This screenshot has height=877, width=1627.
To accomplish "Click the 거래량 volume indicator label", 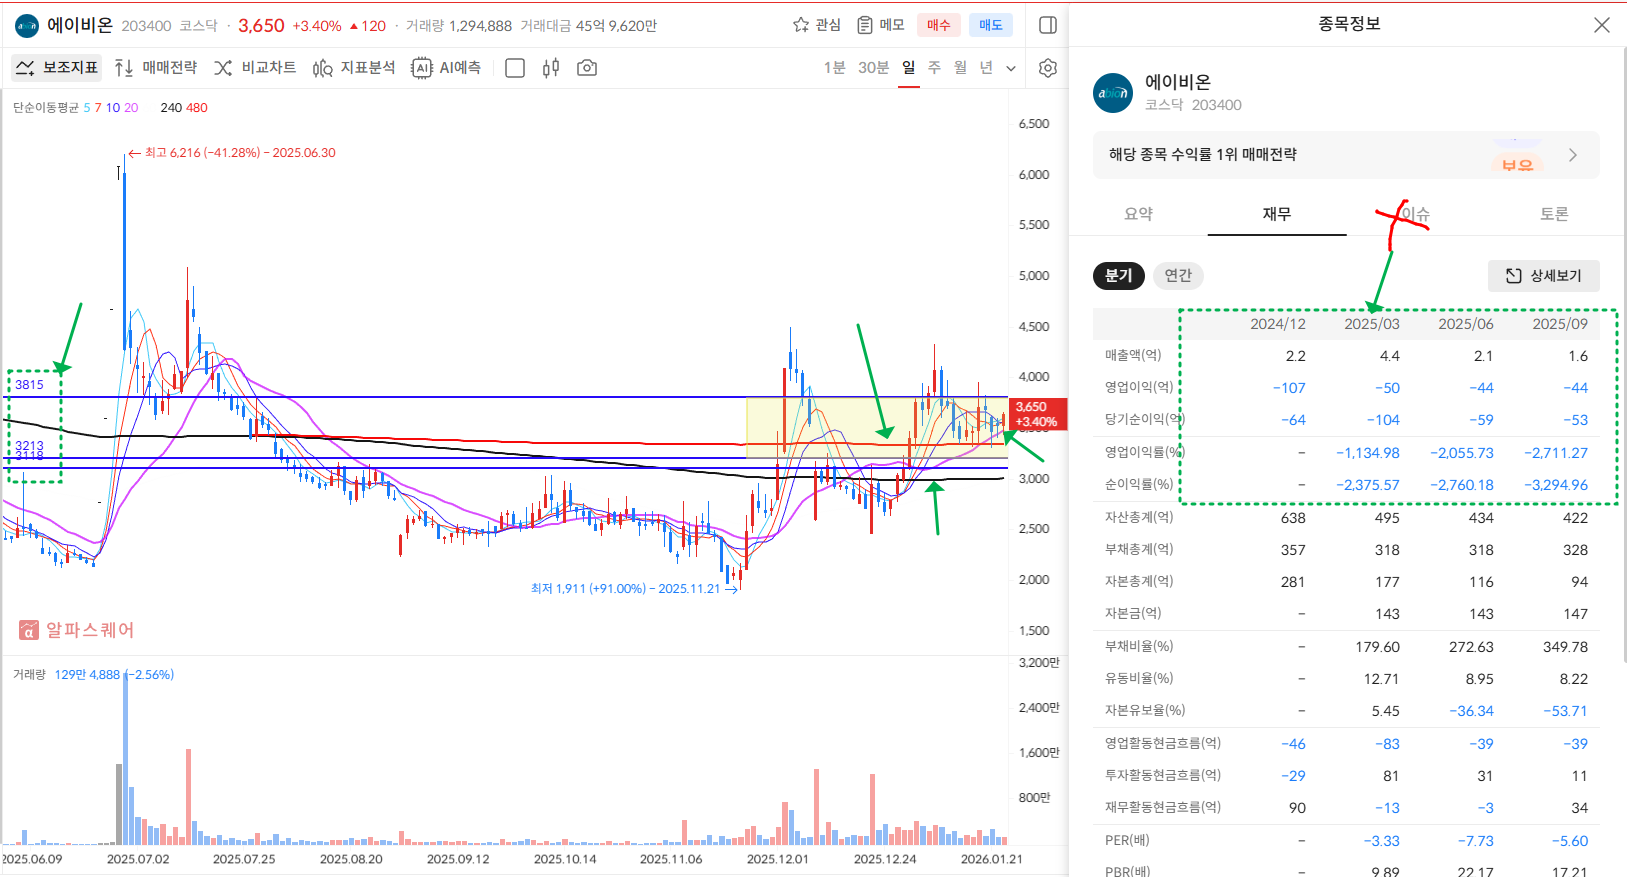I will 29,675.
